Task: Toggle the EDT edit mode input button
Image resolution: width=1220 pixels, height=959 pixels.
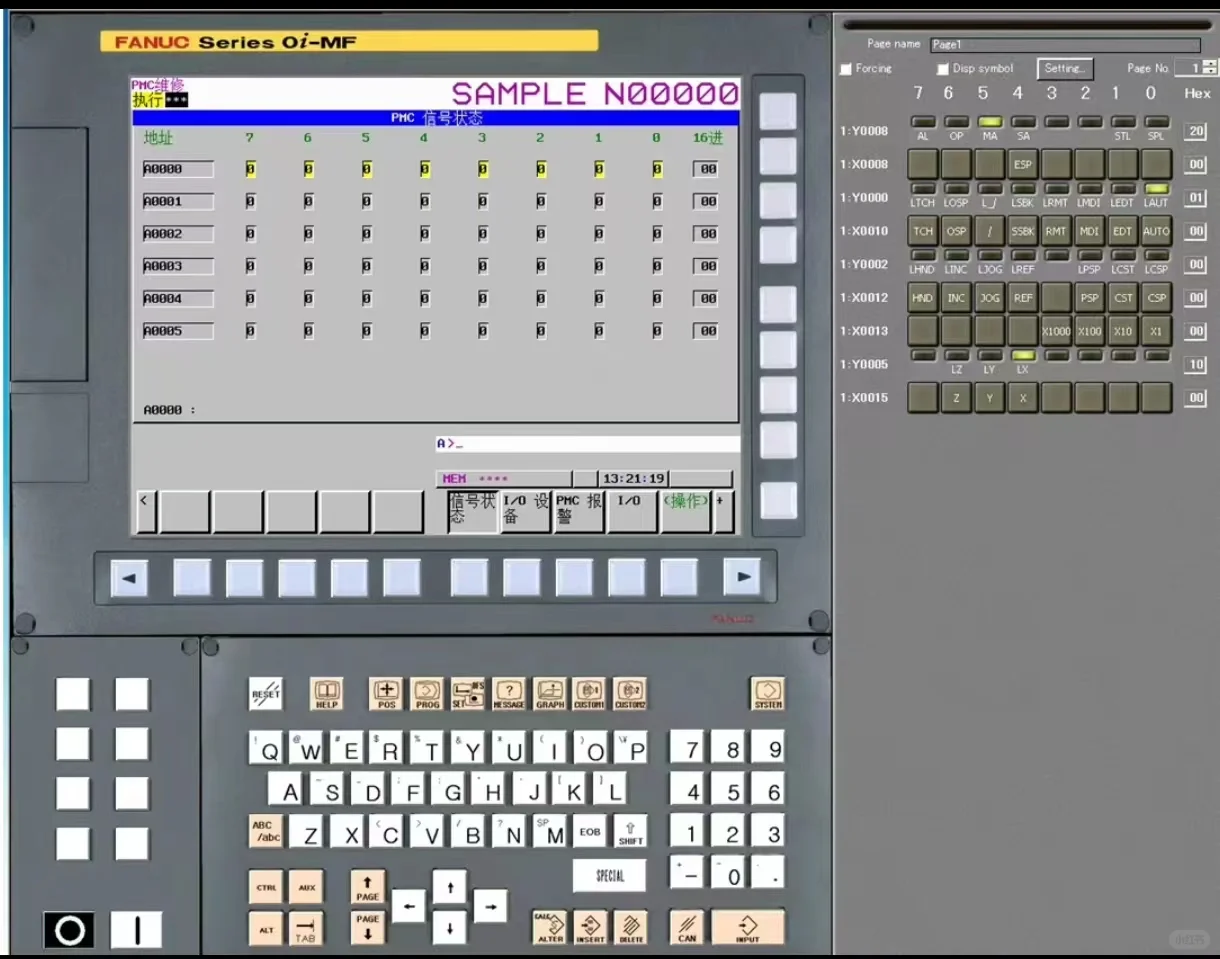Action: tap(1123, 231)
